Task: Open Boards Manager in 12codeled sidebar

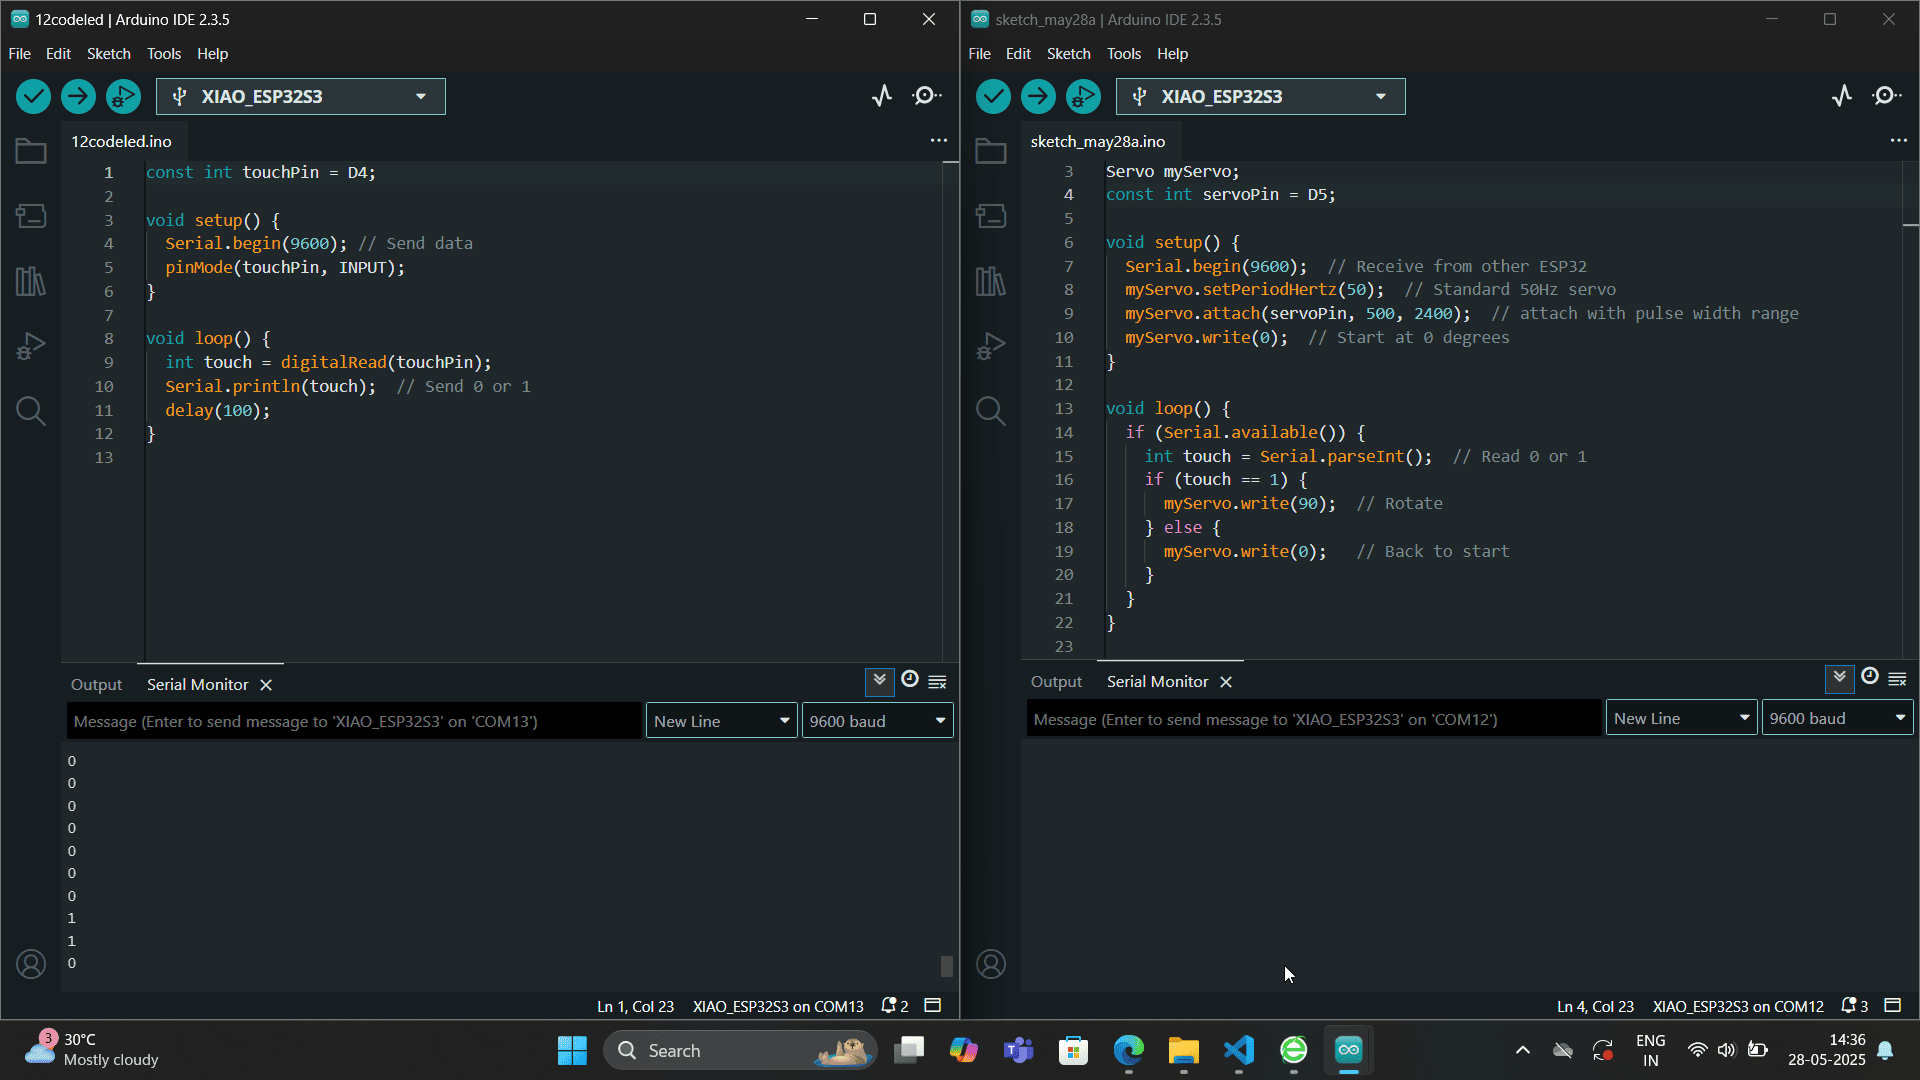Action: click(x=31, y=216)
